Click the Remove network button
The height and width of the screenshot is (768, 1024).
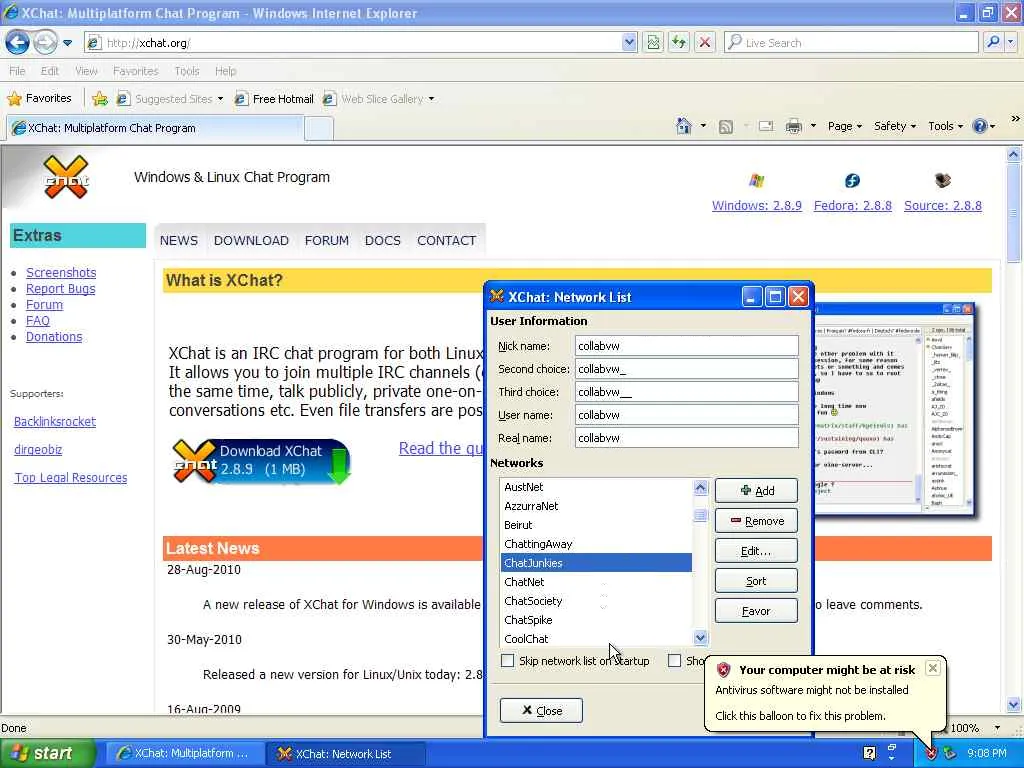coord(756,521)
